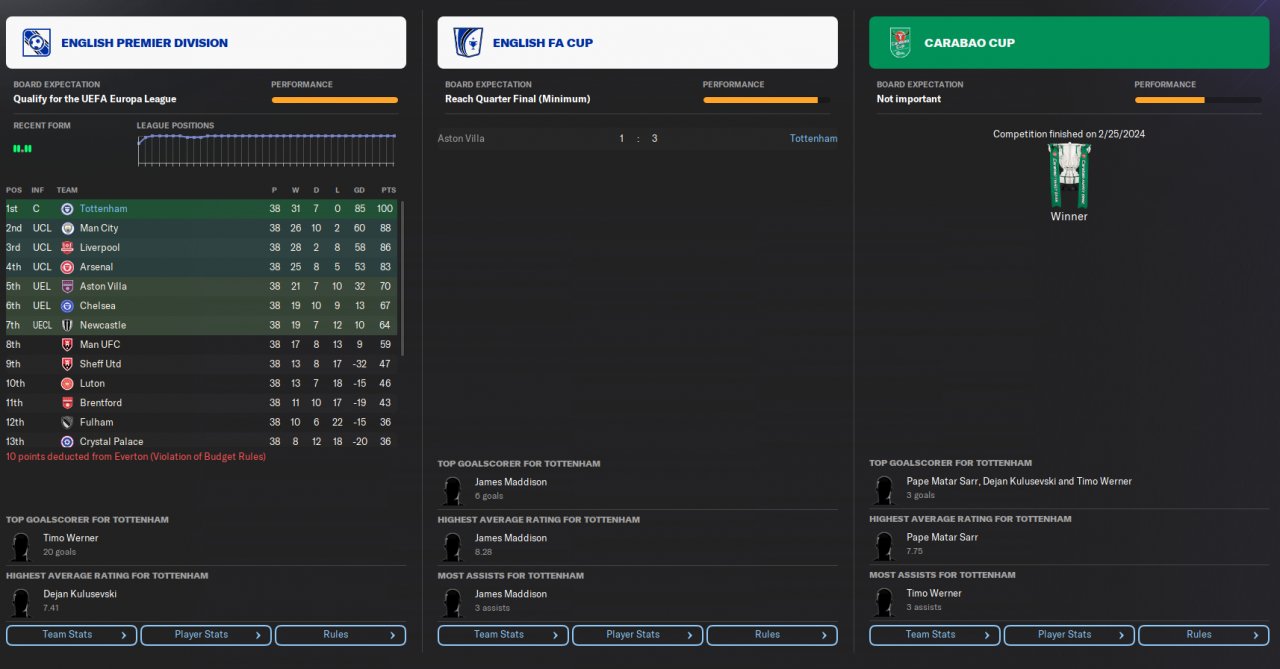
Task: Click the POS column header
Action: 14,190
